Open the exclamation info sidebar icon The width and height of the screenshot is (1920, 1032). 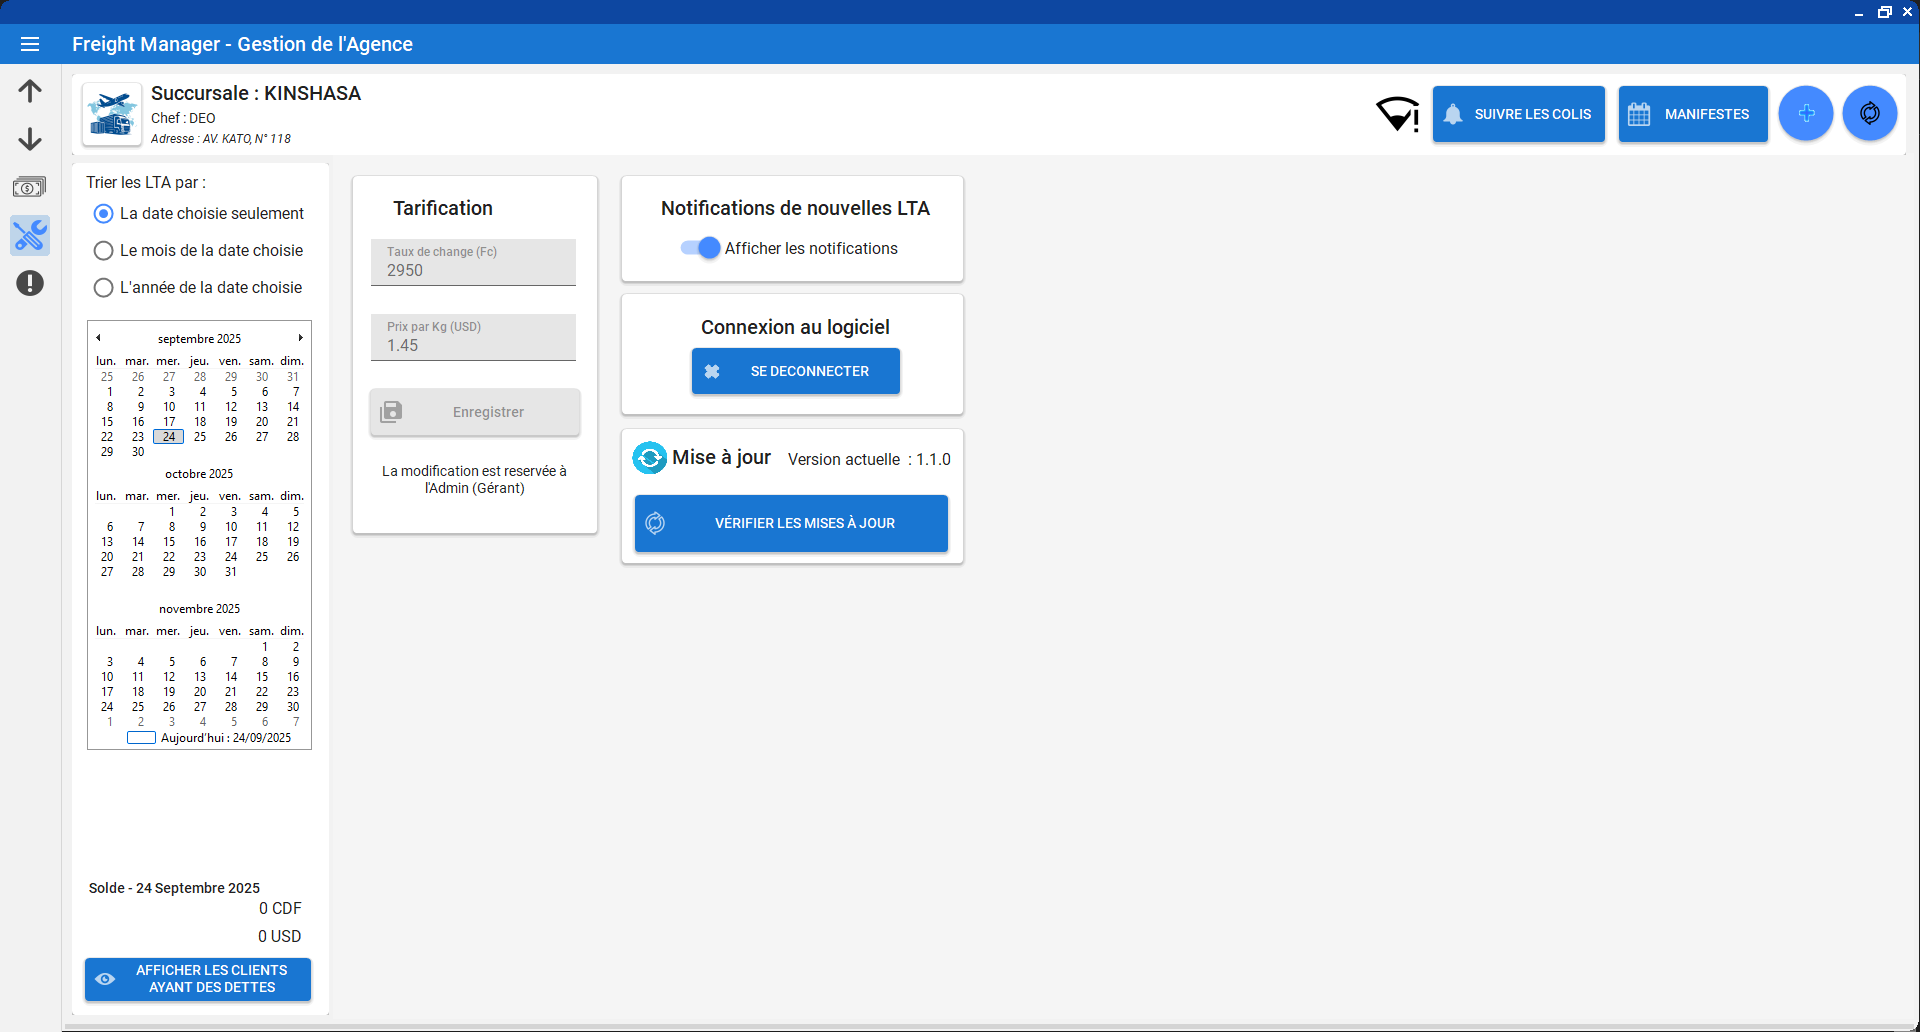tap(30, 284)
